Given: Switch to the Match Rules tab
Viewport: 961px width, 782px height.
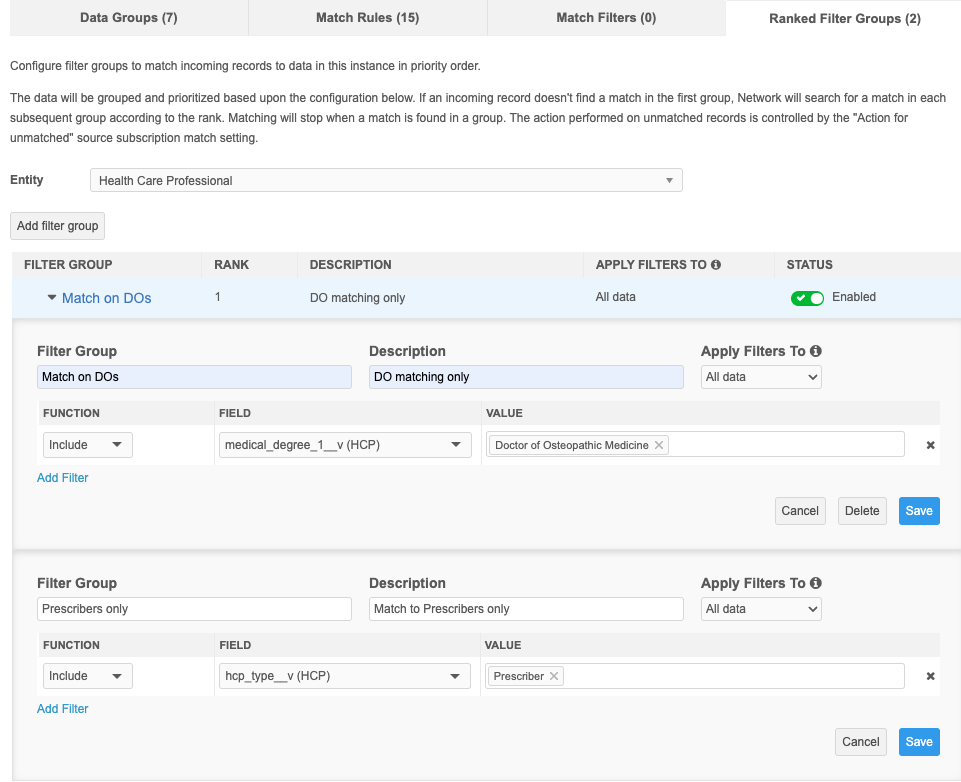Looking at the screenshot, I should (367, 18).
